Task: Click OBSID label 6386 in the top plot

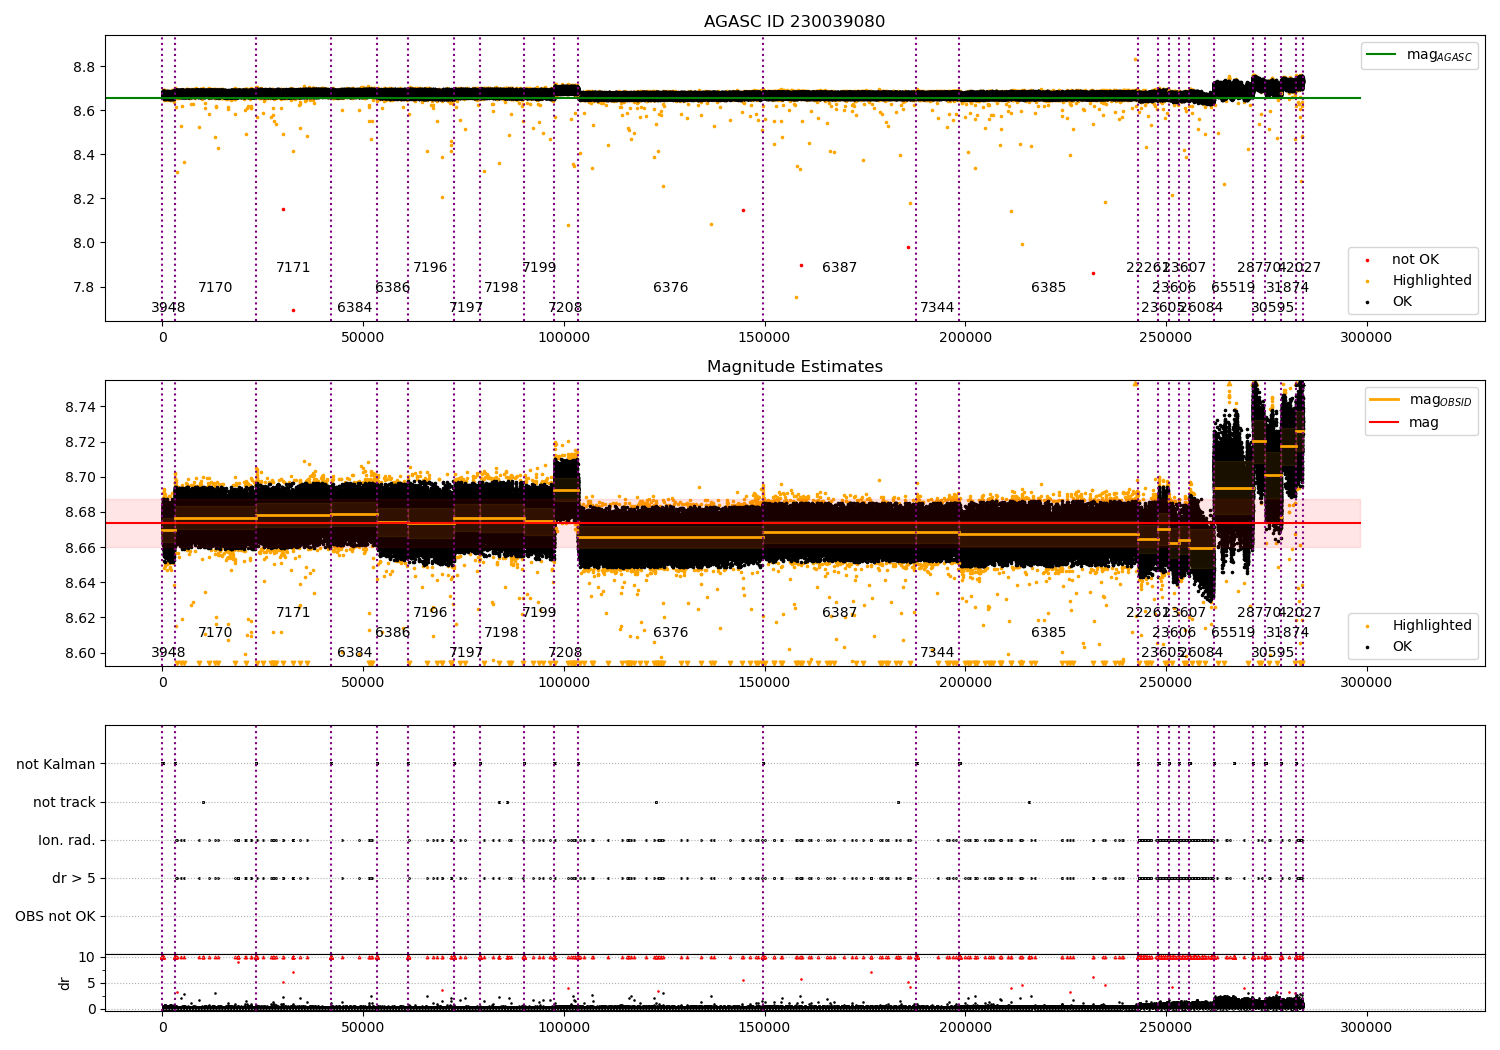Action: point(392,288)
